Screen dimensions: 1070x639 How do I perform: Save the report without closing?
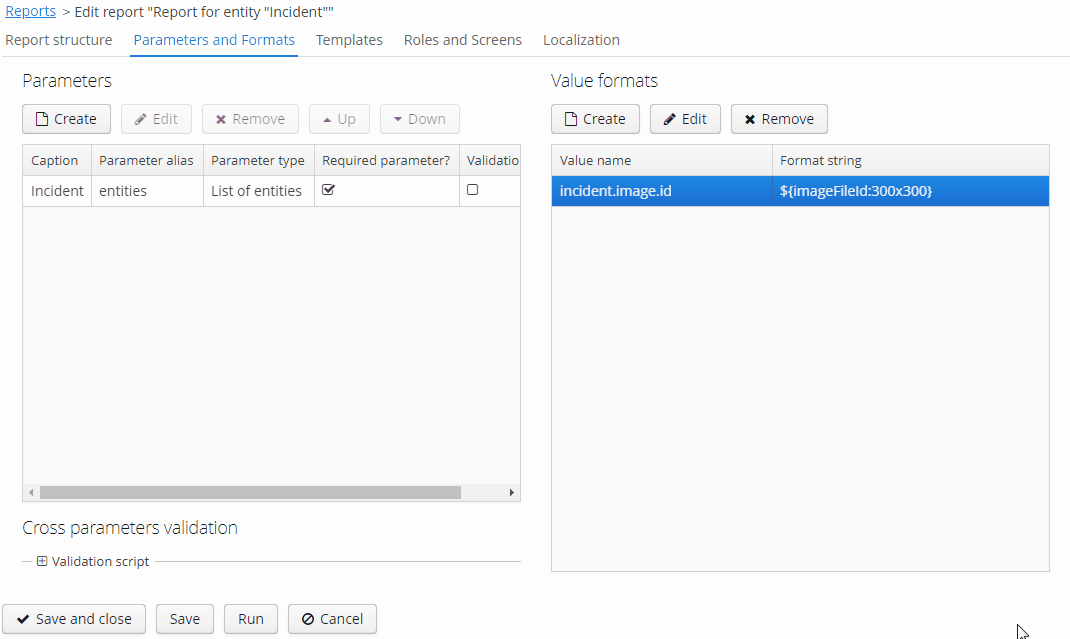184,618
